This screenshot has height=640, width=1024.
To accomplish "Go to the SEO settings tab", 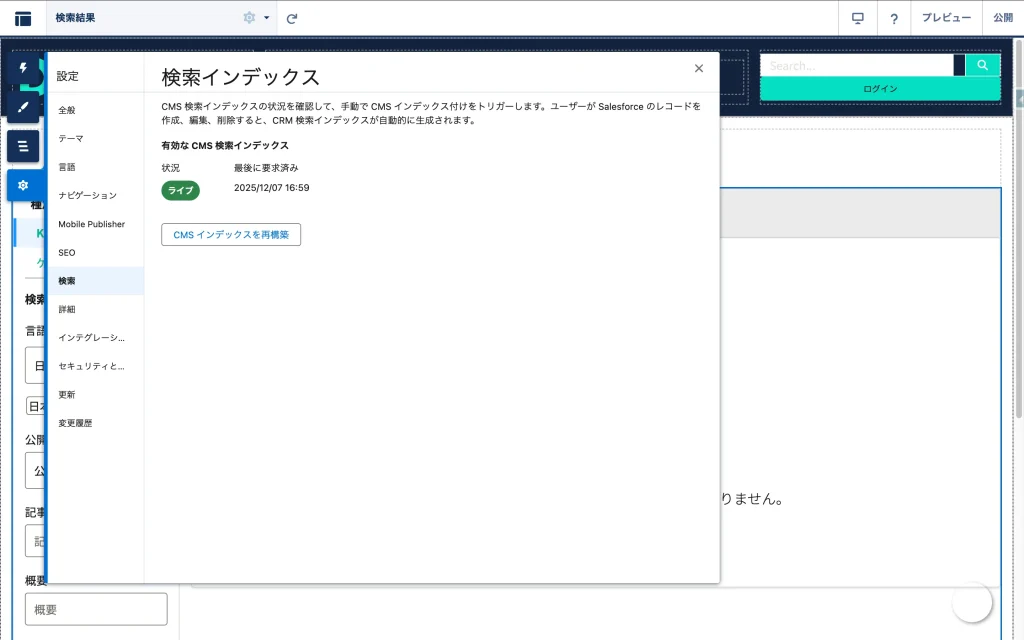I will click(67, 252).
